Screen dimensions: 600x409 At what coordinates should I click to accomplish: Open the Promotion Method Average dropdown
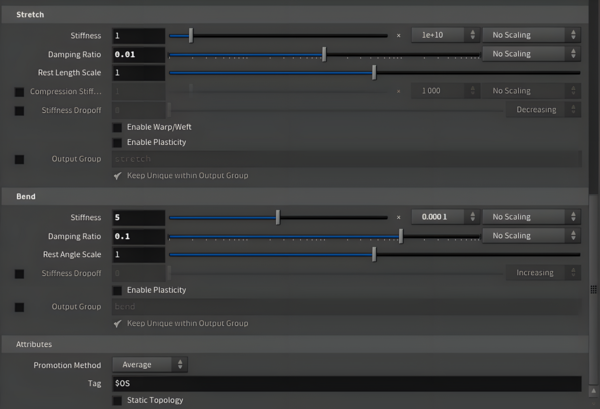[150, 365]
